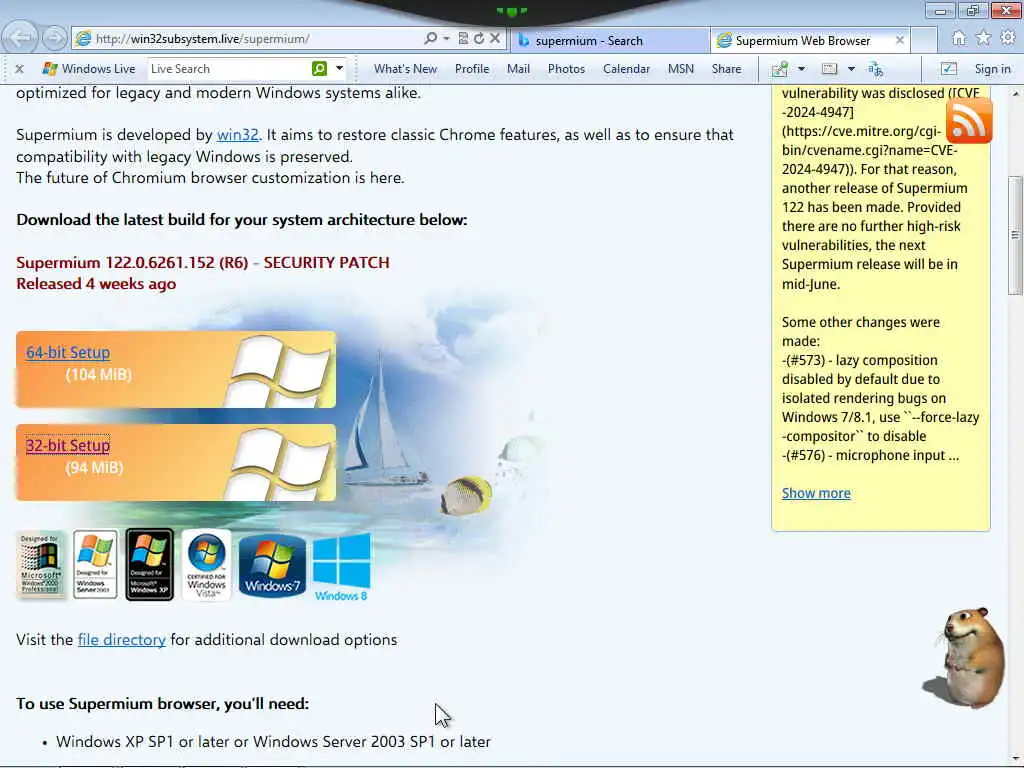
Task: Click the Supermium 122.0.6261.152 (R6) version heading
Action: tap(203, 263)
